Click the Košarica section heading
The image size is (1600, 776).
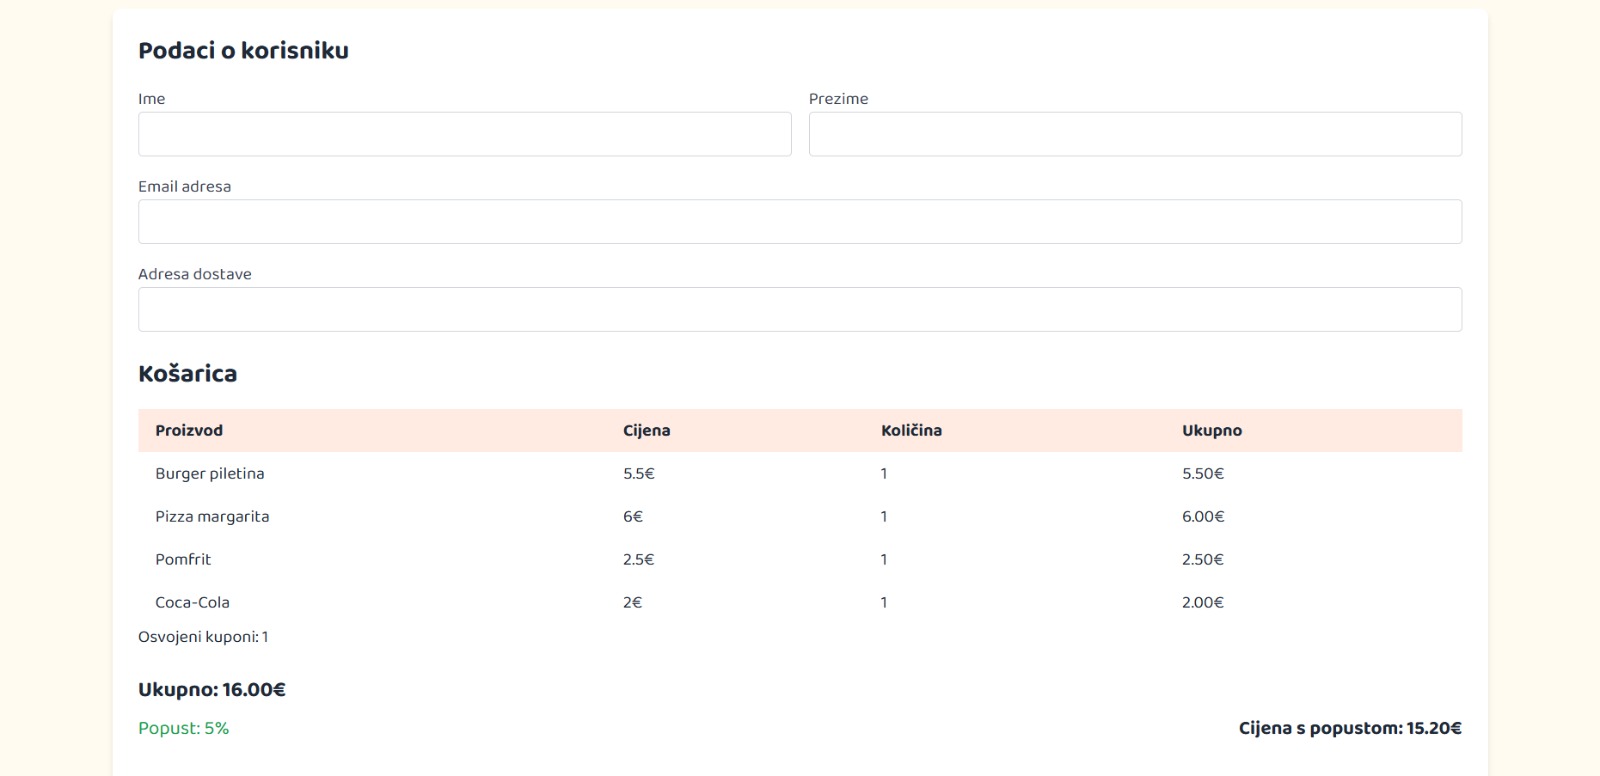tap(188, 374)
